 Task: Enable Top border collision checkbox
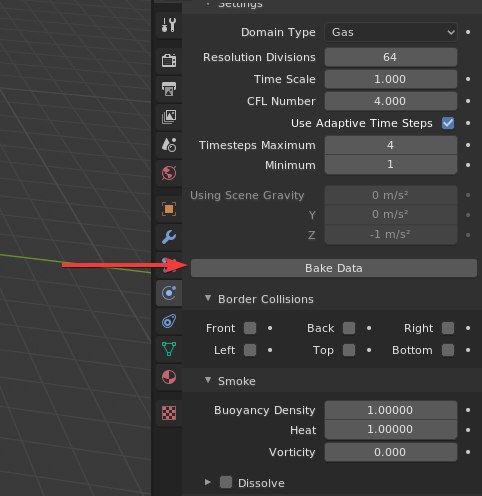(349, 350)
